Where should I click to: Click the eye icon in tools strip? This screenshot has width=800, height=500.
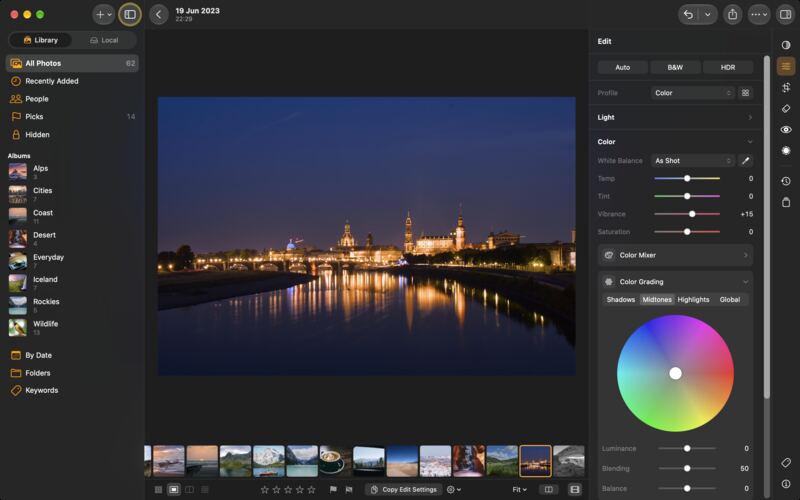pyautogui.click(x=786, y=130)
